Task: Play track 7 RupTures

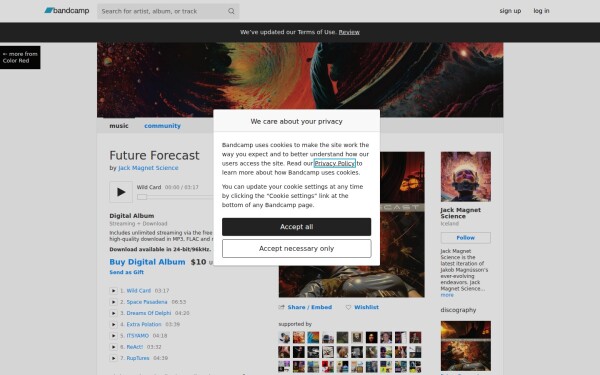Action: 113,358
